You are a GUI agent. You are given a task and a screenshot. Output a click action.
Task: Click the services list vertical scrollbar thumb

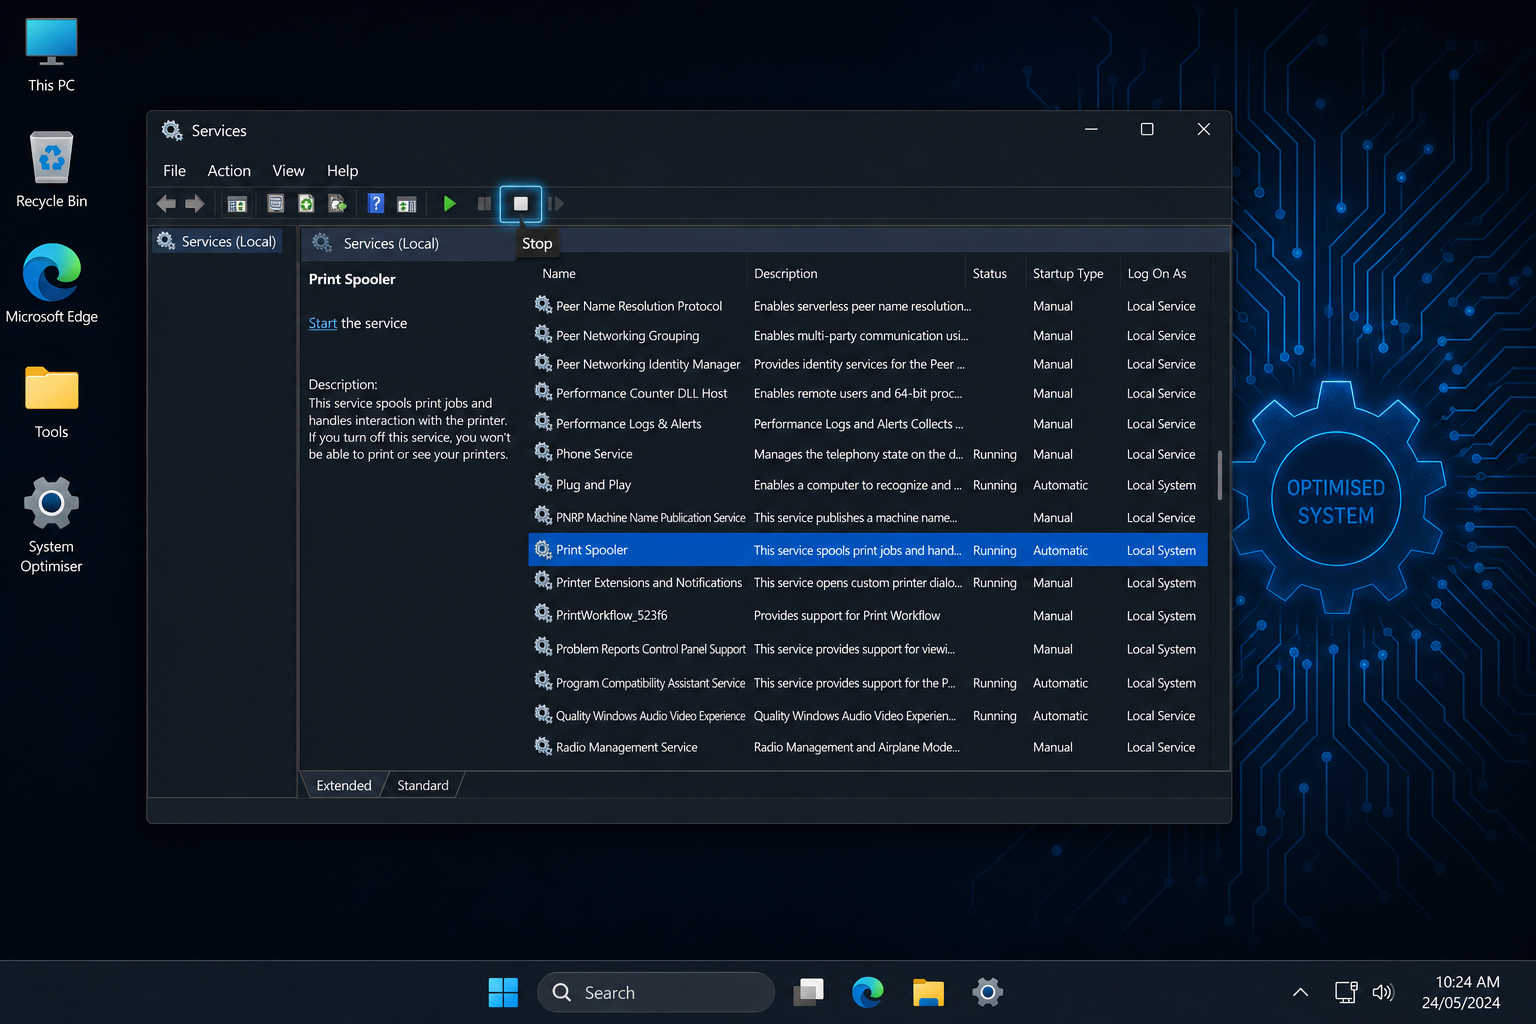tap(1220, 475)
